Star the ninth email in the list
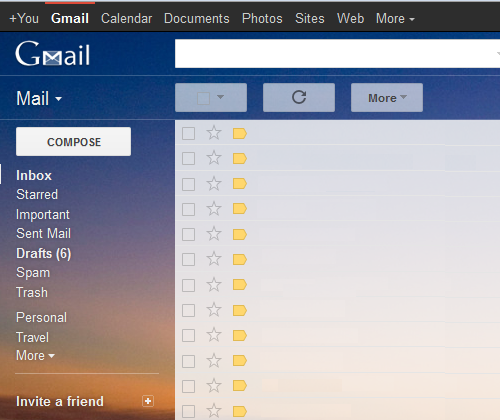This screenshot has width=500, height=420. click(214, 335)
